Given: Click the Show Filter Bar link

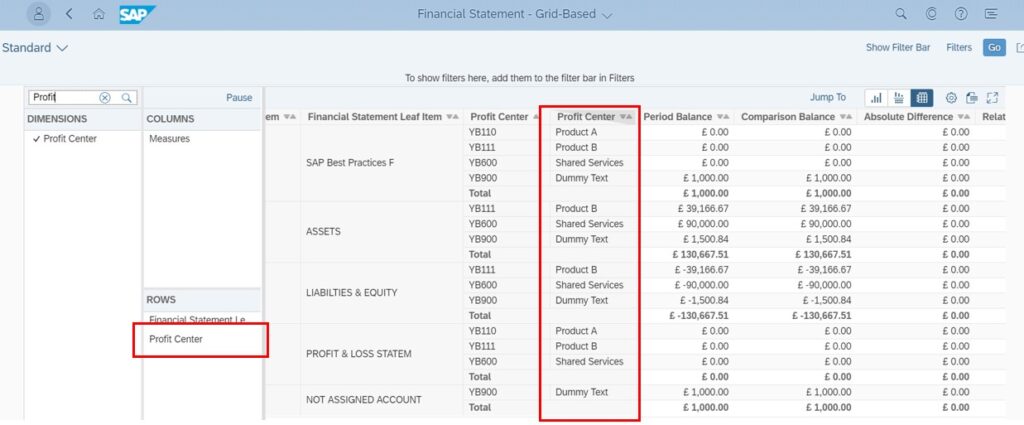Looking at the screenshot, I should 898,47.
